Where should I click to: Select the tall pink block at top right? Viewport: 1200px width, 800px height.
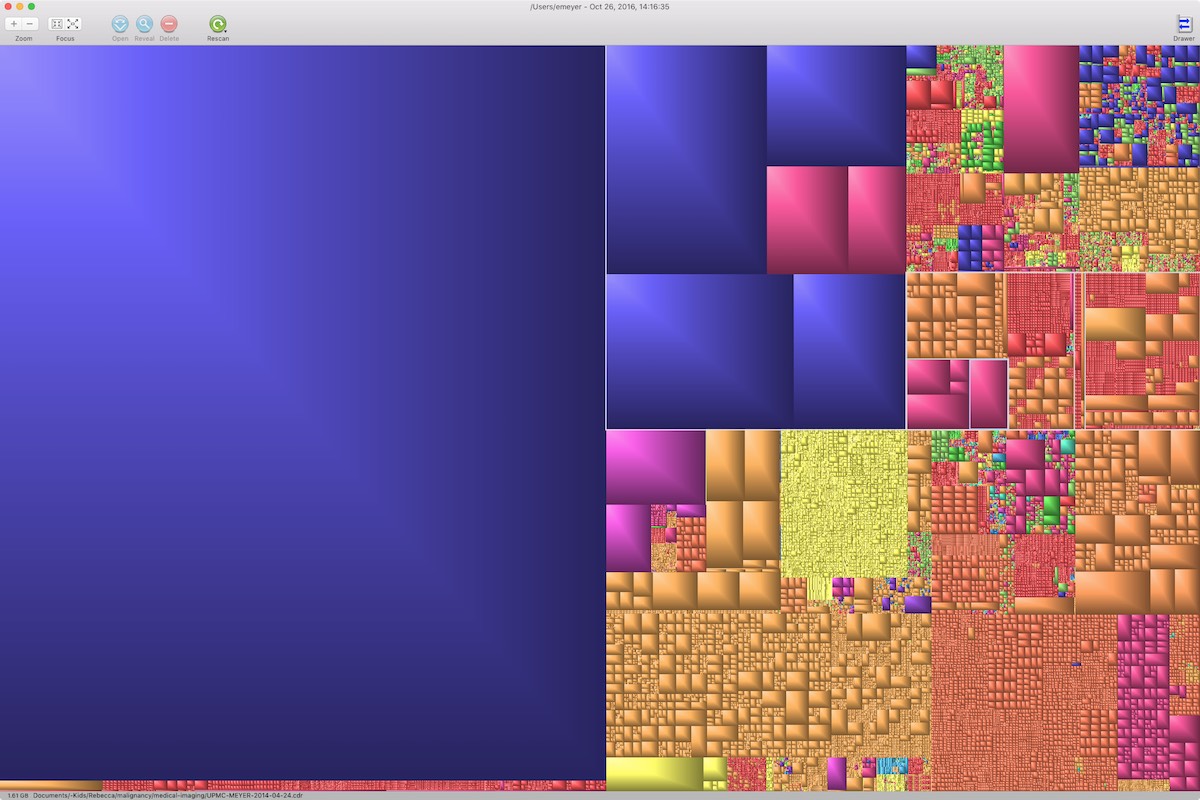click(1040, 108)
